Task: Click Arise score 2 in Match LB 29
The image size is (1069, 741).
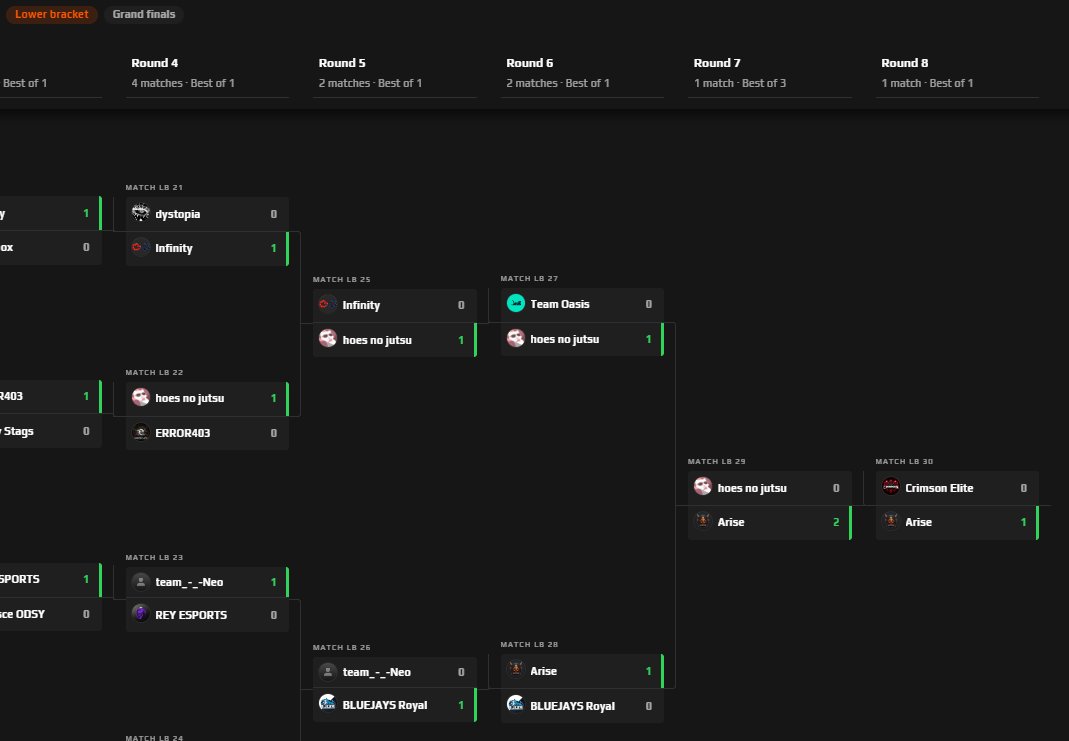Action: [836, 522]
